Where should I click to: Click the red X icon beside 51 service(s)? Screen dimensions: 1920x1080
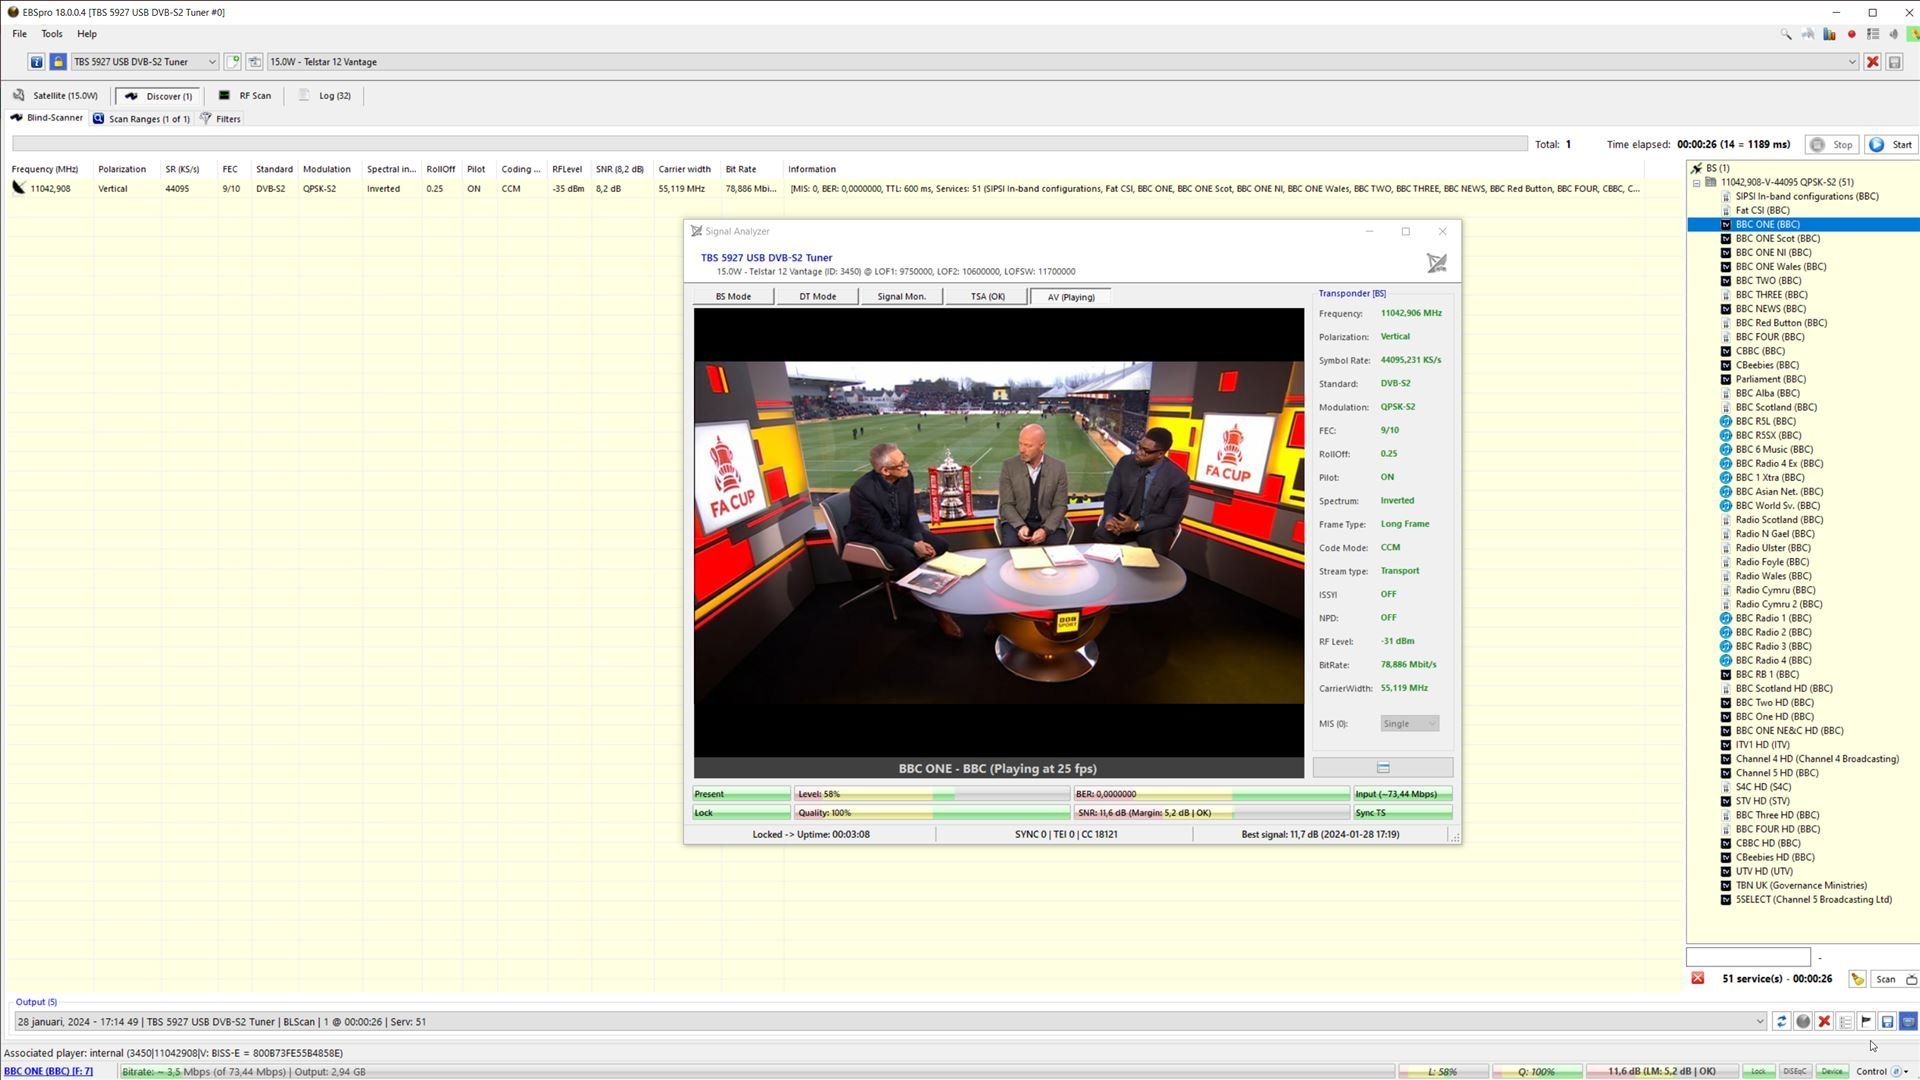(x=1697, y=979)
